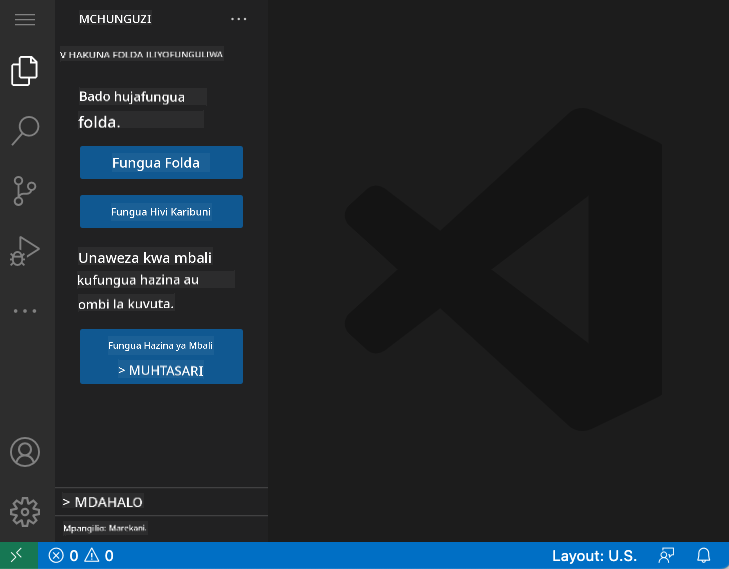The image size is (729, 569).
Task: Open the Run and Debug view
Action: point(25,250)
